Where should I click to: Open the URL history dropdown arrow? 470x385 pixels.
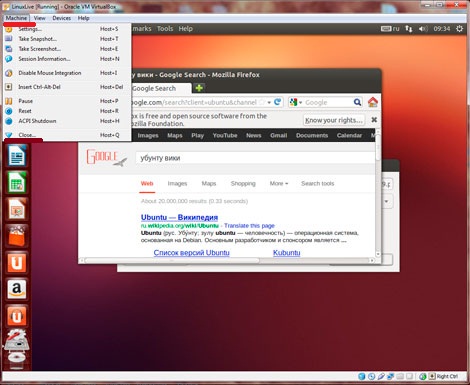(x=269, y=102)
